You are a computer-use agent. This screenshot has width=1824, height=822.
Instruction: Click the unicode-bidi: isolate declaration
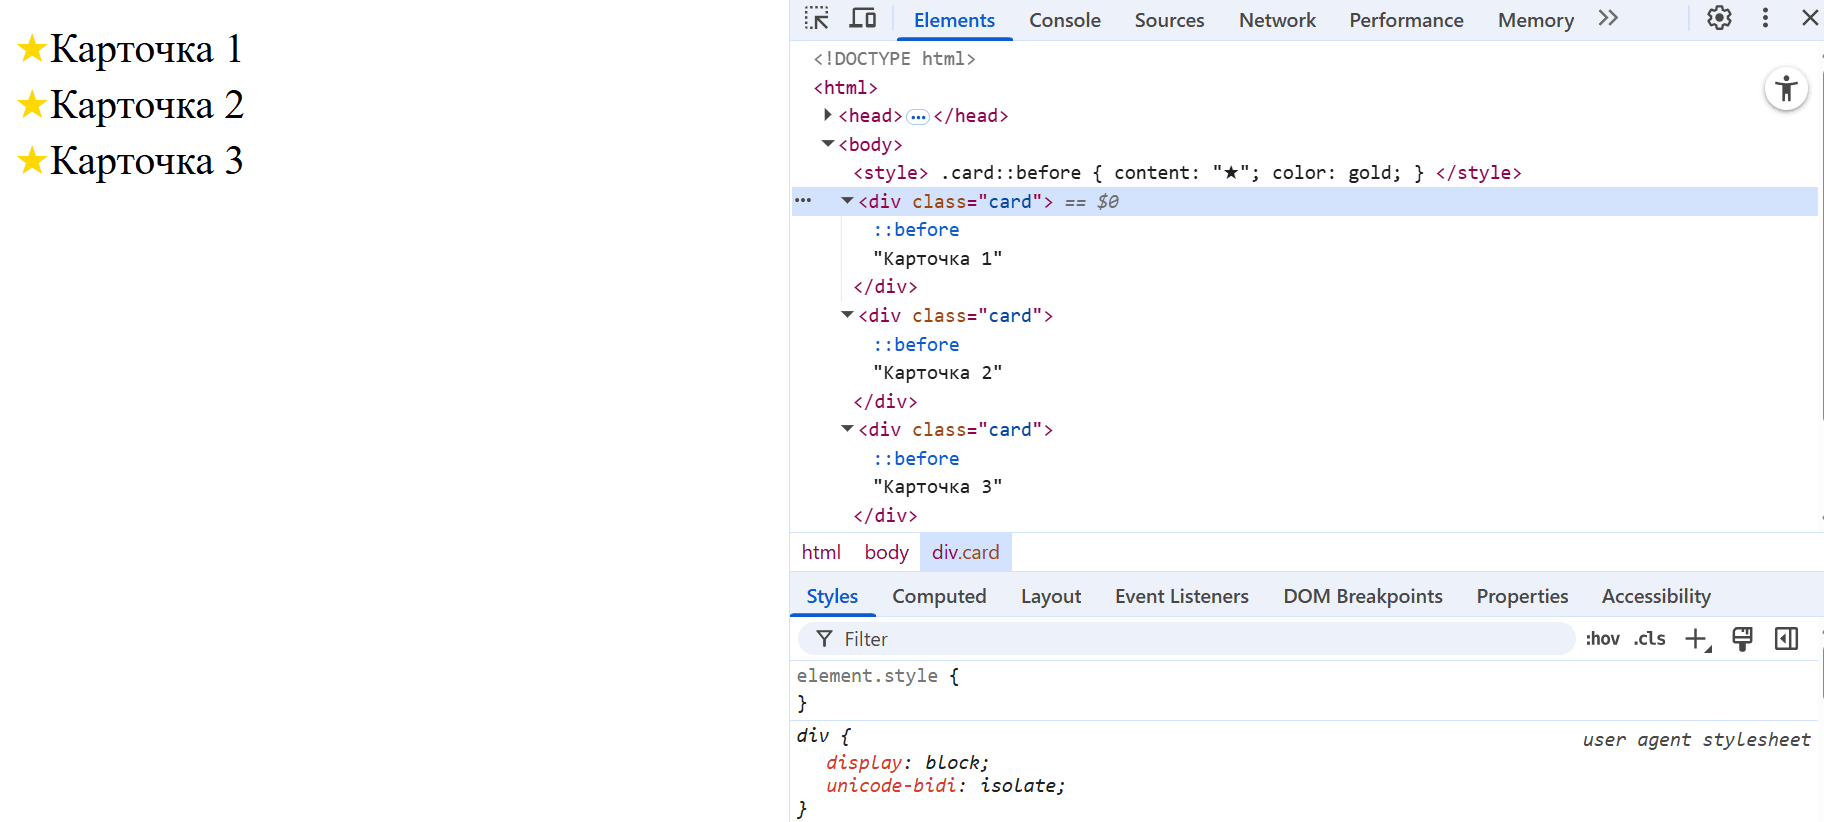click(945, 786)
